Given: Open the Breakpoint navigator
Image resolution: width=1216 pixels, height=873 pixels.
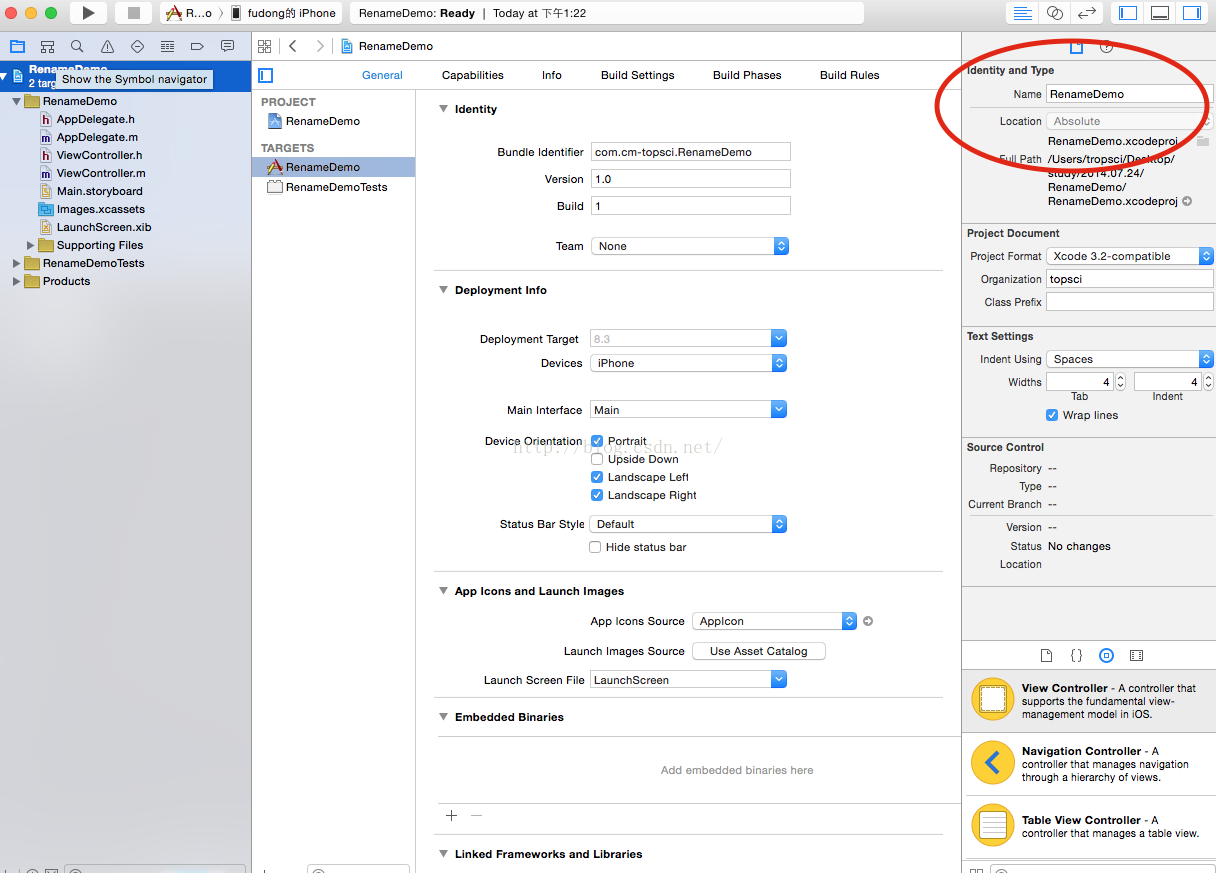Looking at the screenshot, I should click(197, 46).
